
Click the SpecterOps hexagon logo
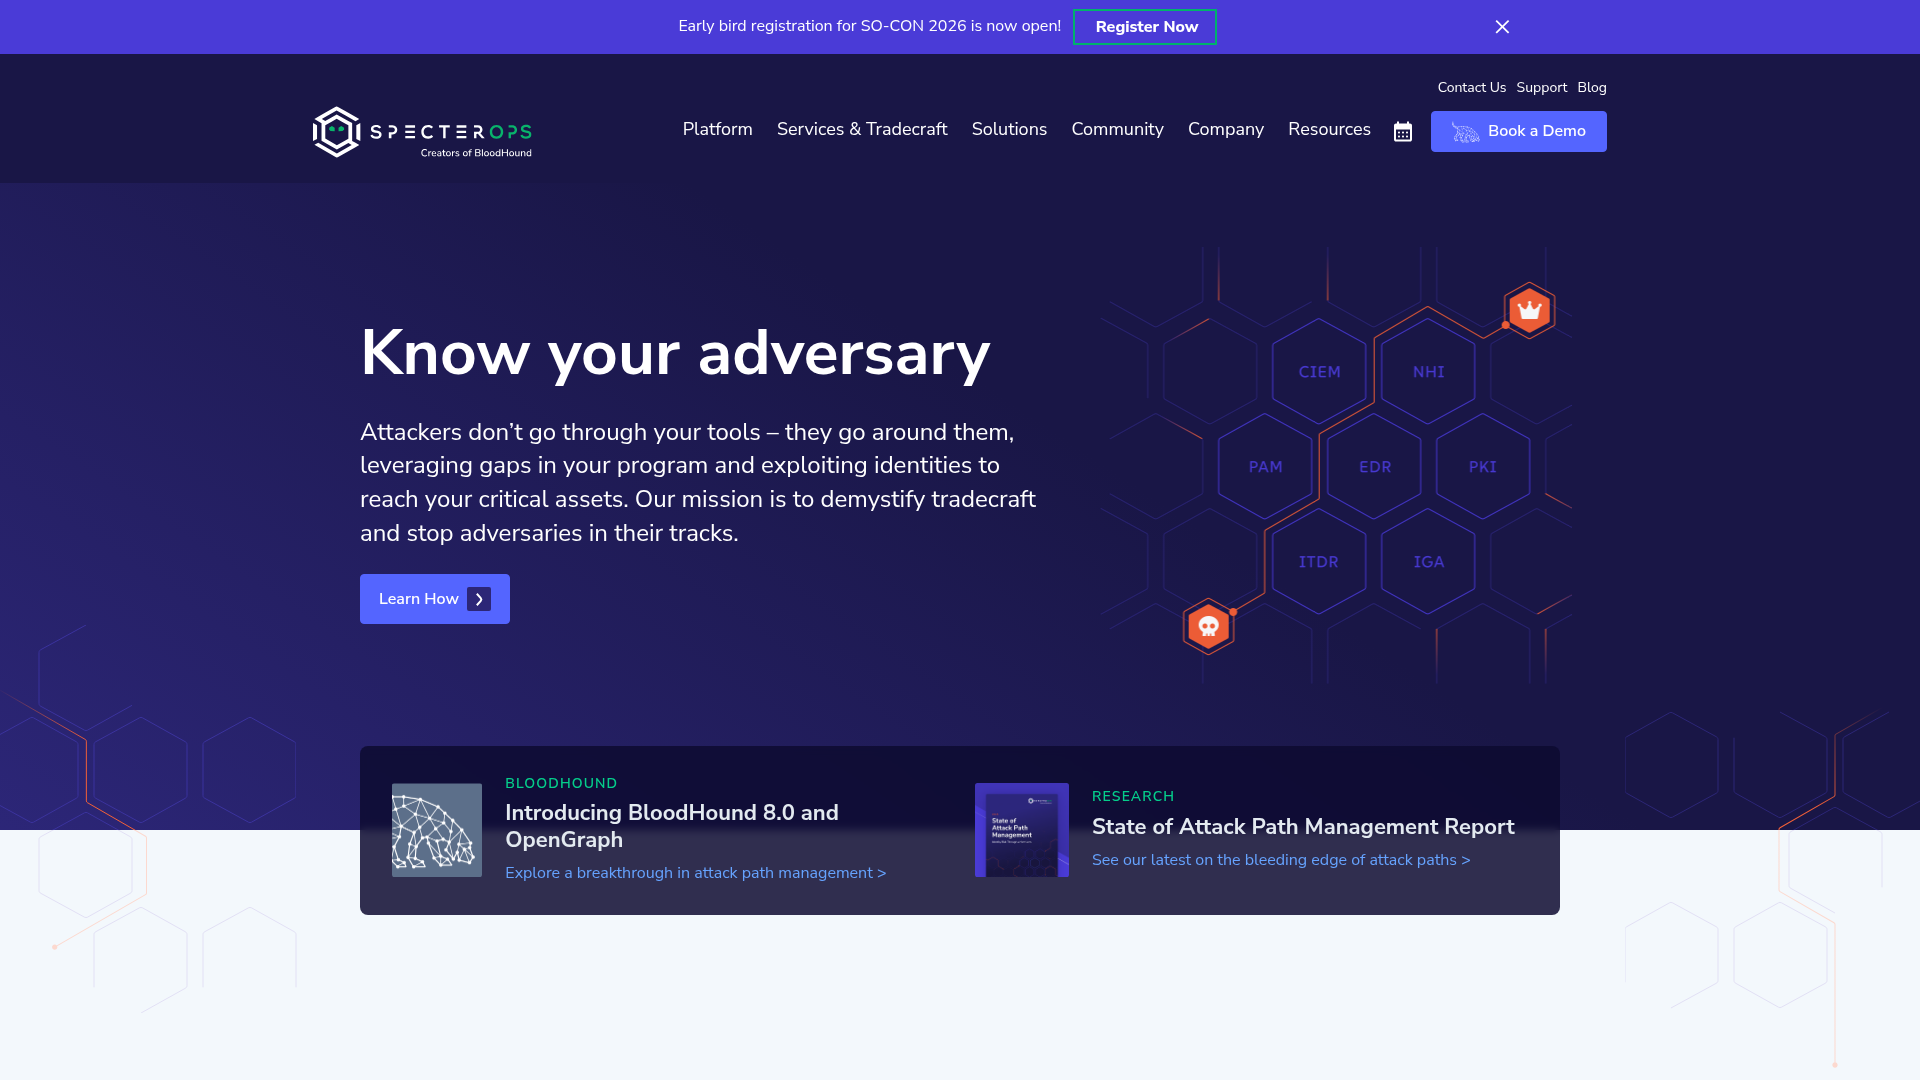point(336,131)
